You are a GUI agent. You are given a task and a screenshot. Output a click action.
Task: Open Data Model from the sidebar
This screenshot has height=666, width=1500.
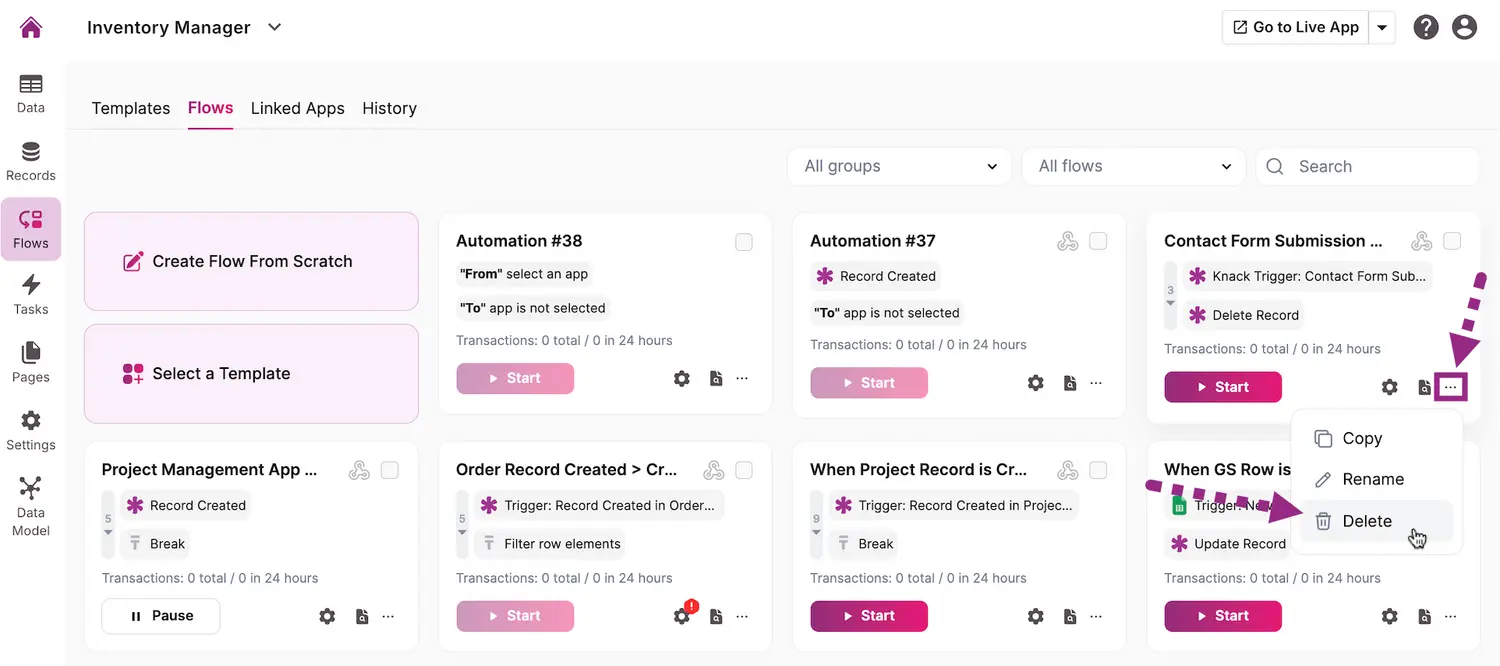click(31, 506)
